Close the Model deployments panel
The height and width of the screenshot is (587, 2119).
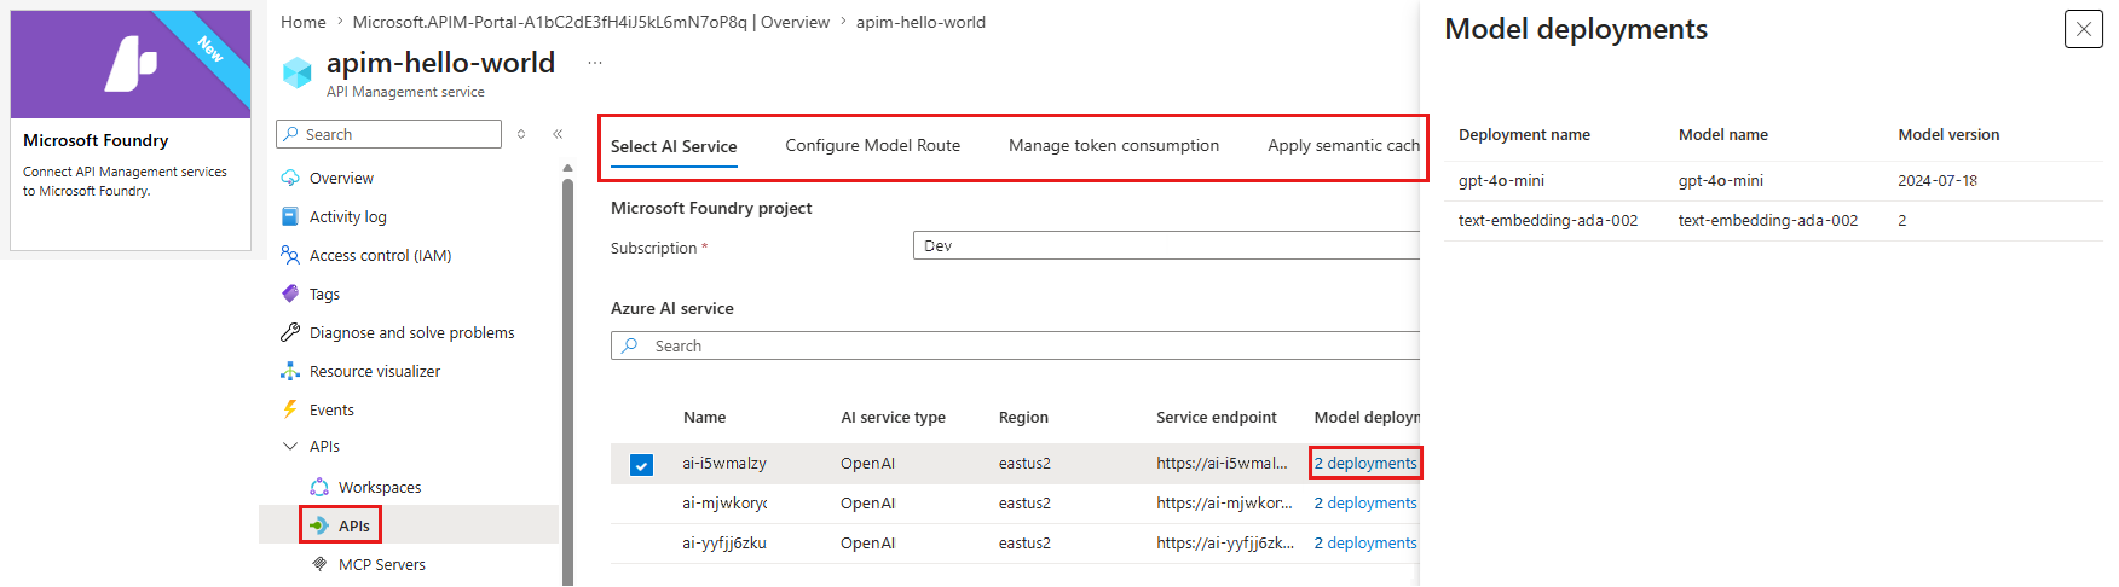2083,29
